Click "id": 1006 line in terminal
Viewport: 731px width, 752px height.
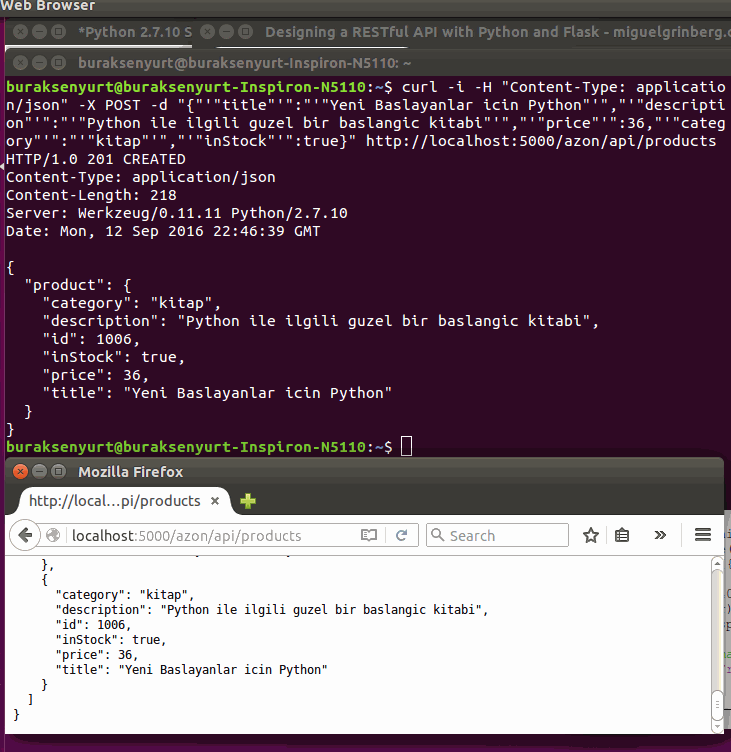(91, 339)
